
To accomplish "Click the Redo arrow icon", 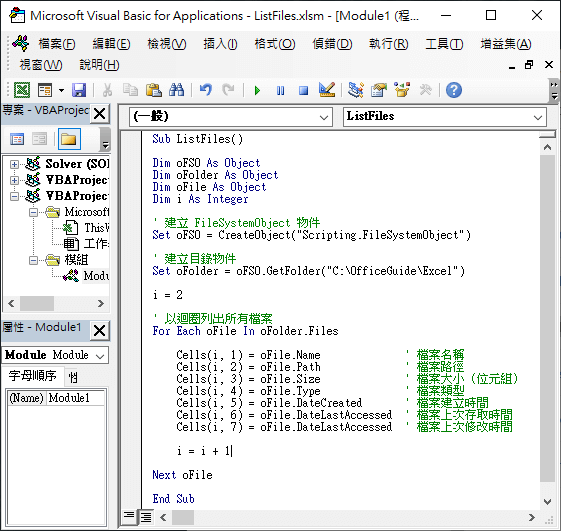I will (x=228, y=90).
